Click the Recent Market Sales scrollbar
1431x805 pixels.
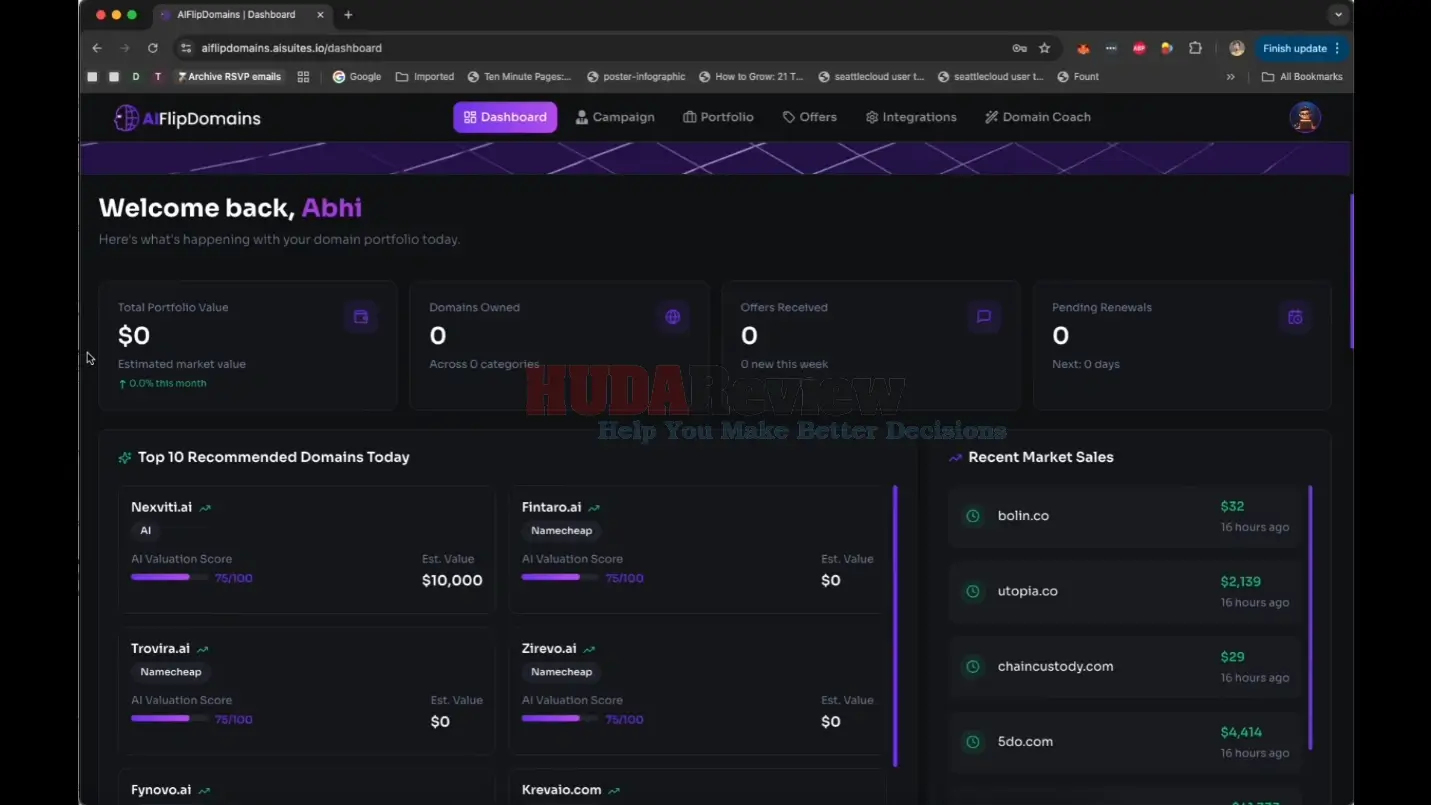coord(1310,618)
